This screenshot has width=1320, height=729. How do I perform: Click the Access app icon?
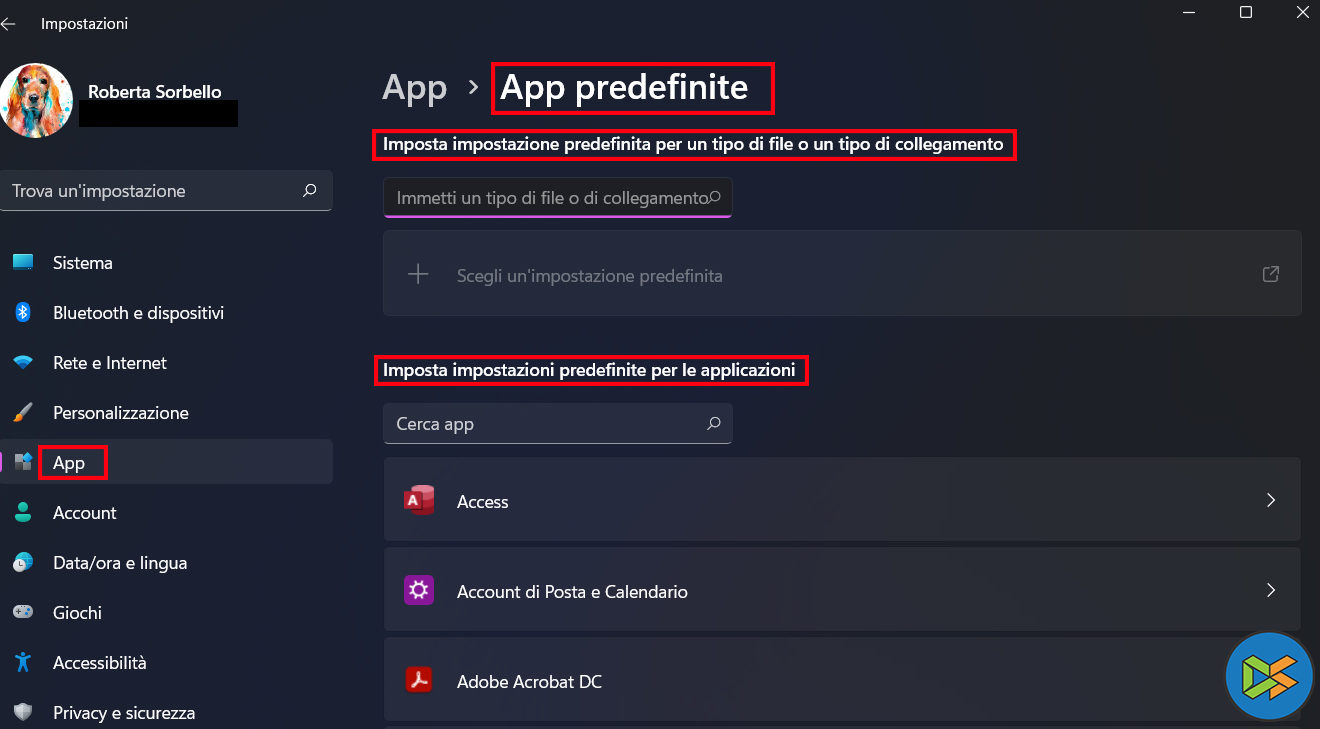[x=418, y=501]
